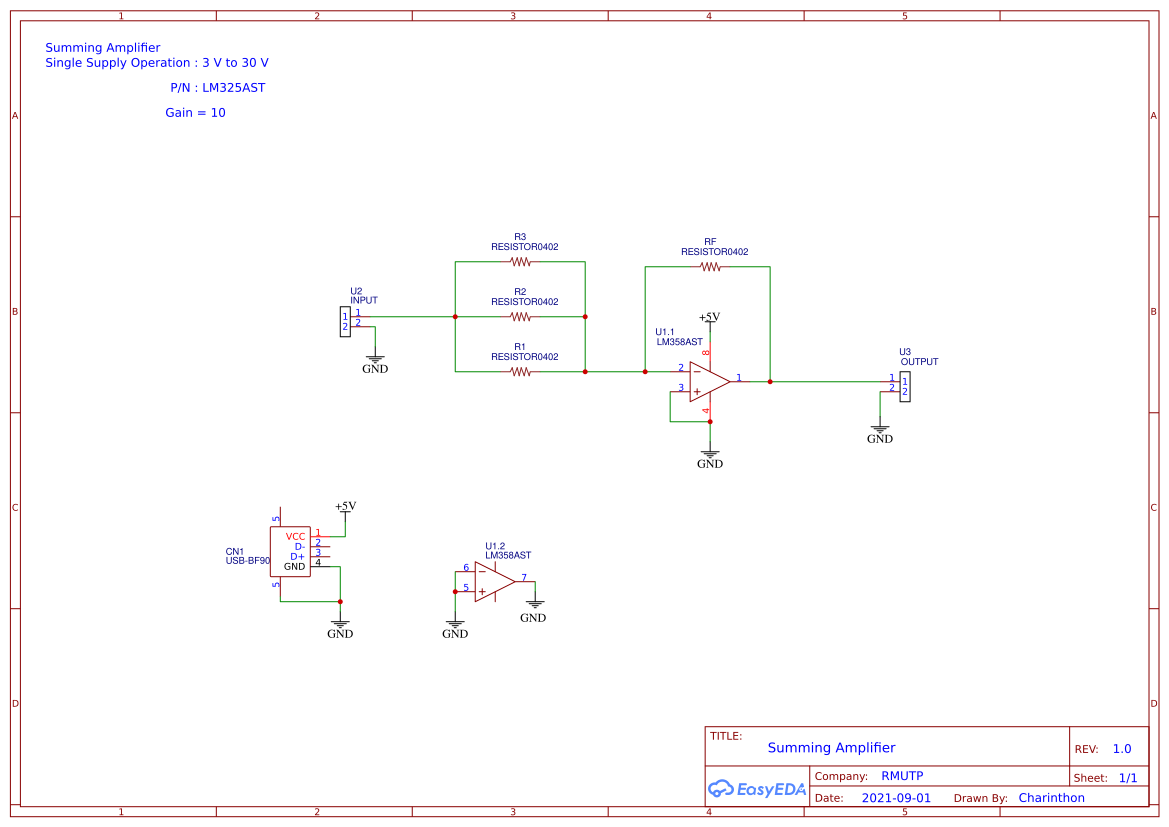Click the Charinthon drawn-by name

[x=1052, y=797]
